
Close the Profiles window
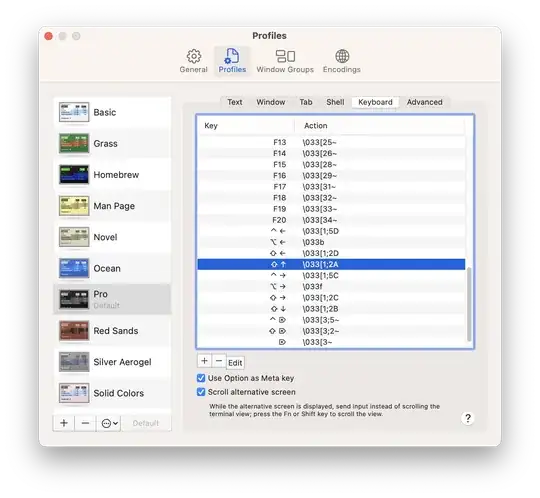click(49, 36)
